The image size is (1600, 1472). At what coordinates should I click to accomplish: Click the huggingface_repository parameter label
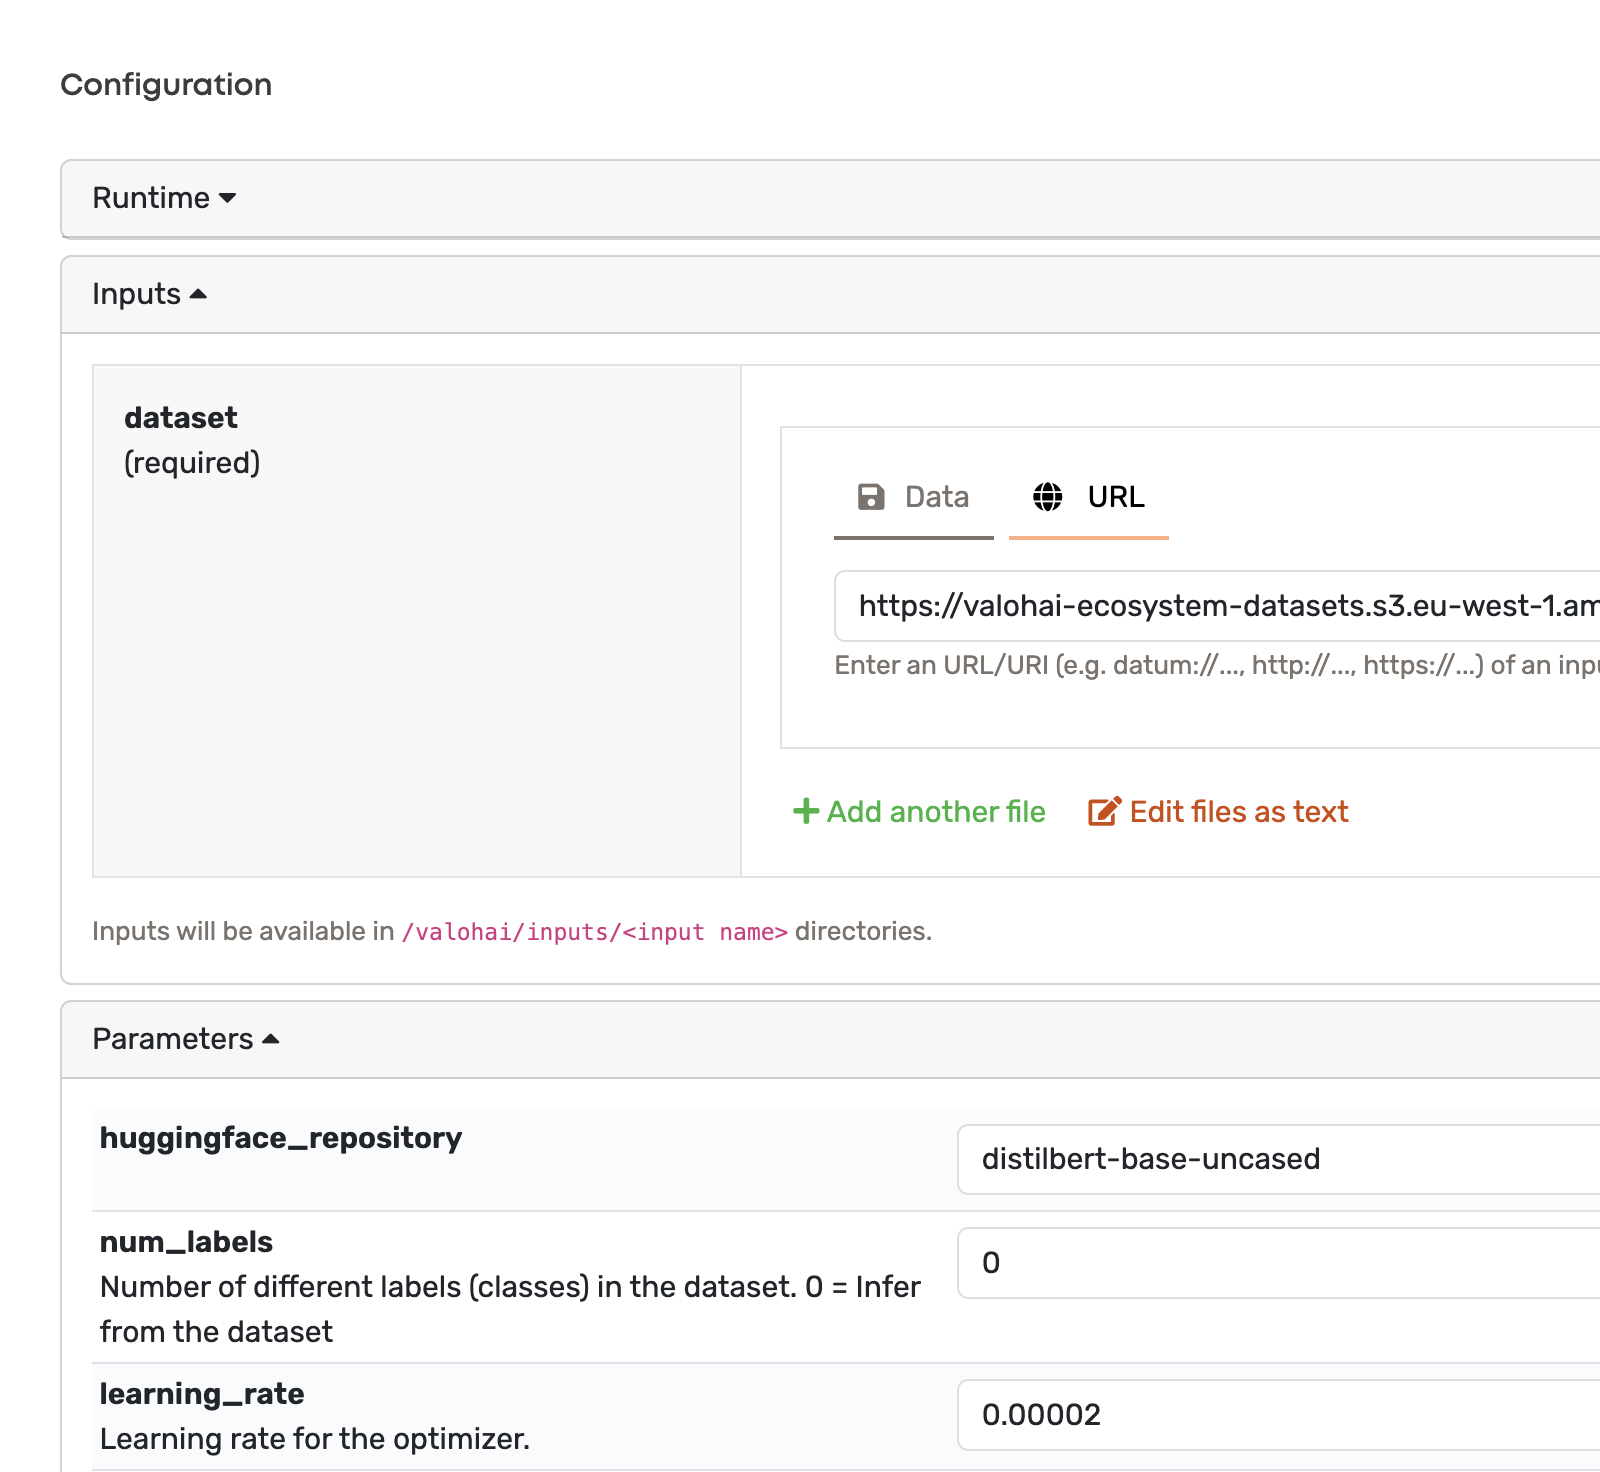[281, 1138]
